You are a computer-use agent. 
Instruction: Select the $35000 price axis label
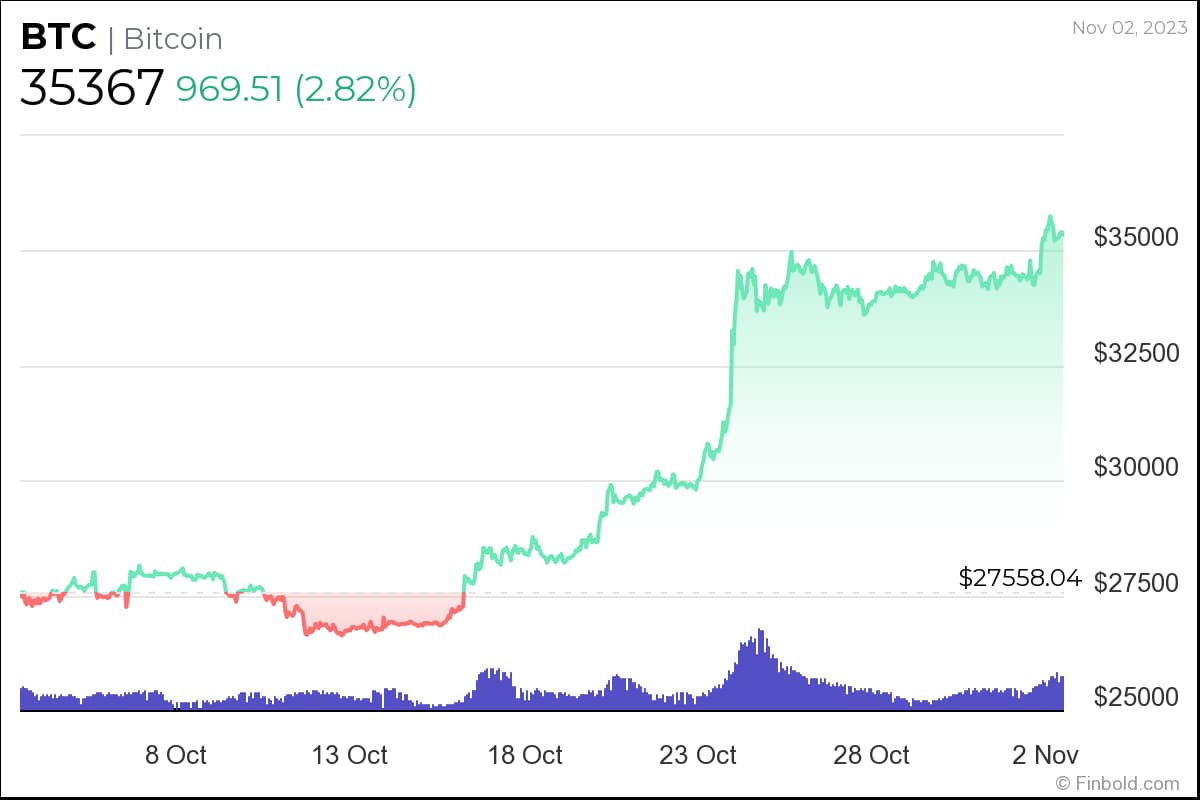coord(1135,237)
